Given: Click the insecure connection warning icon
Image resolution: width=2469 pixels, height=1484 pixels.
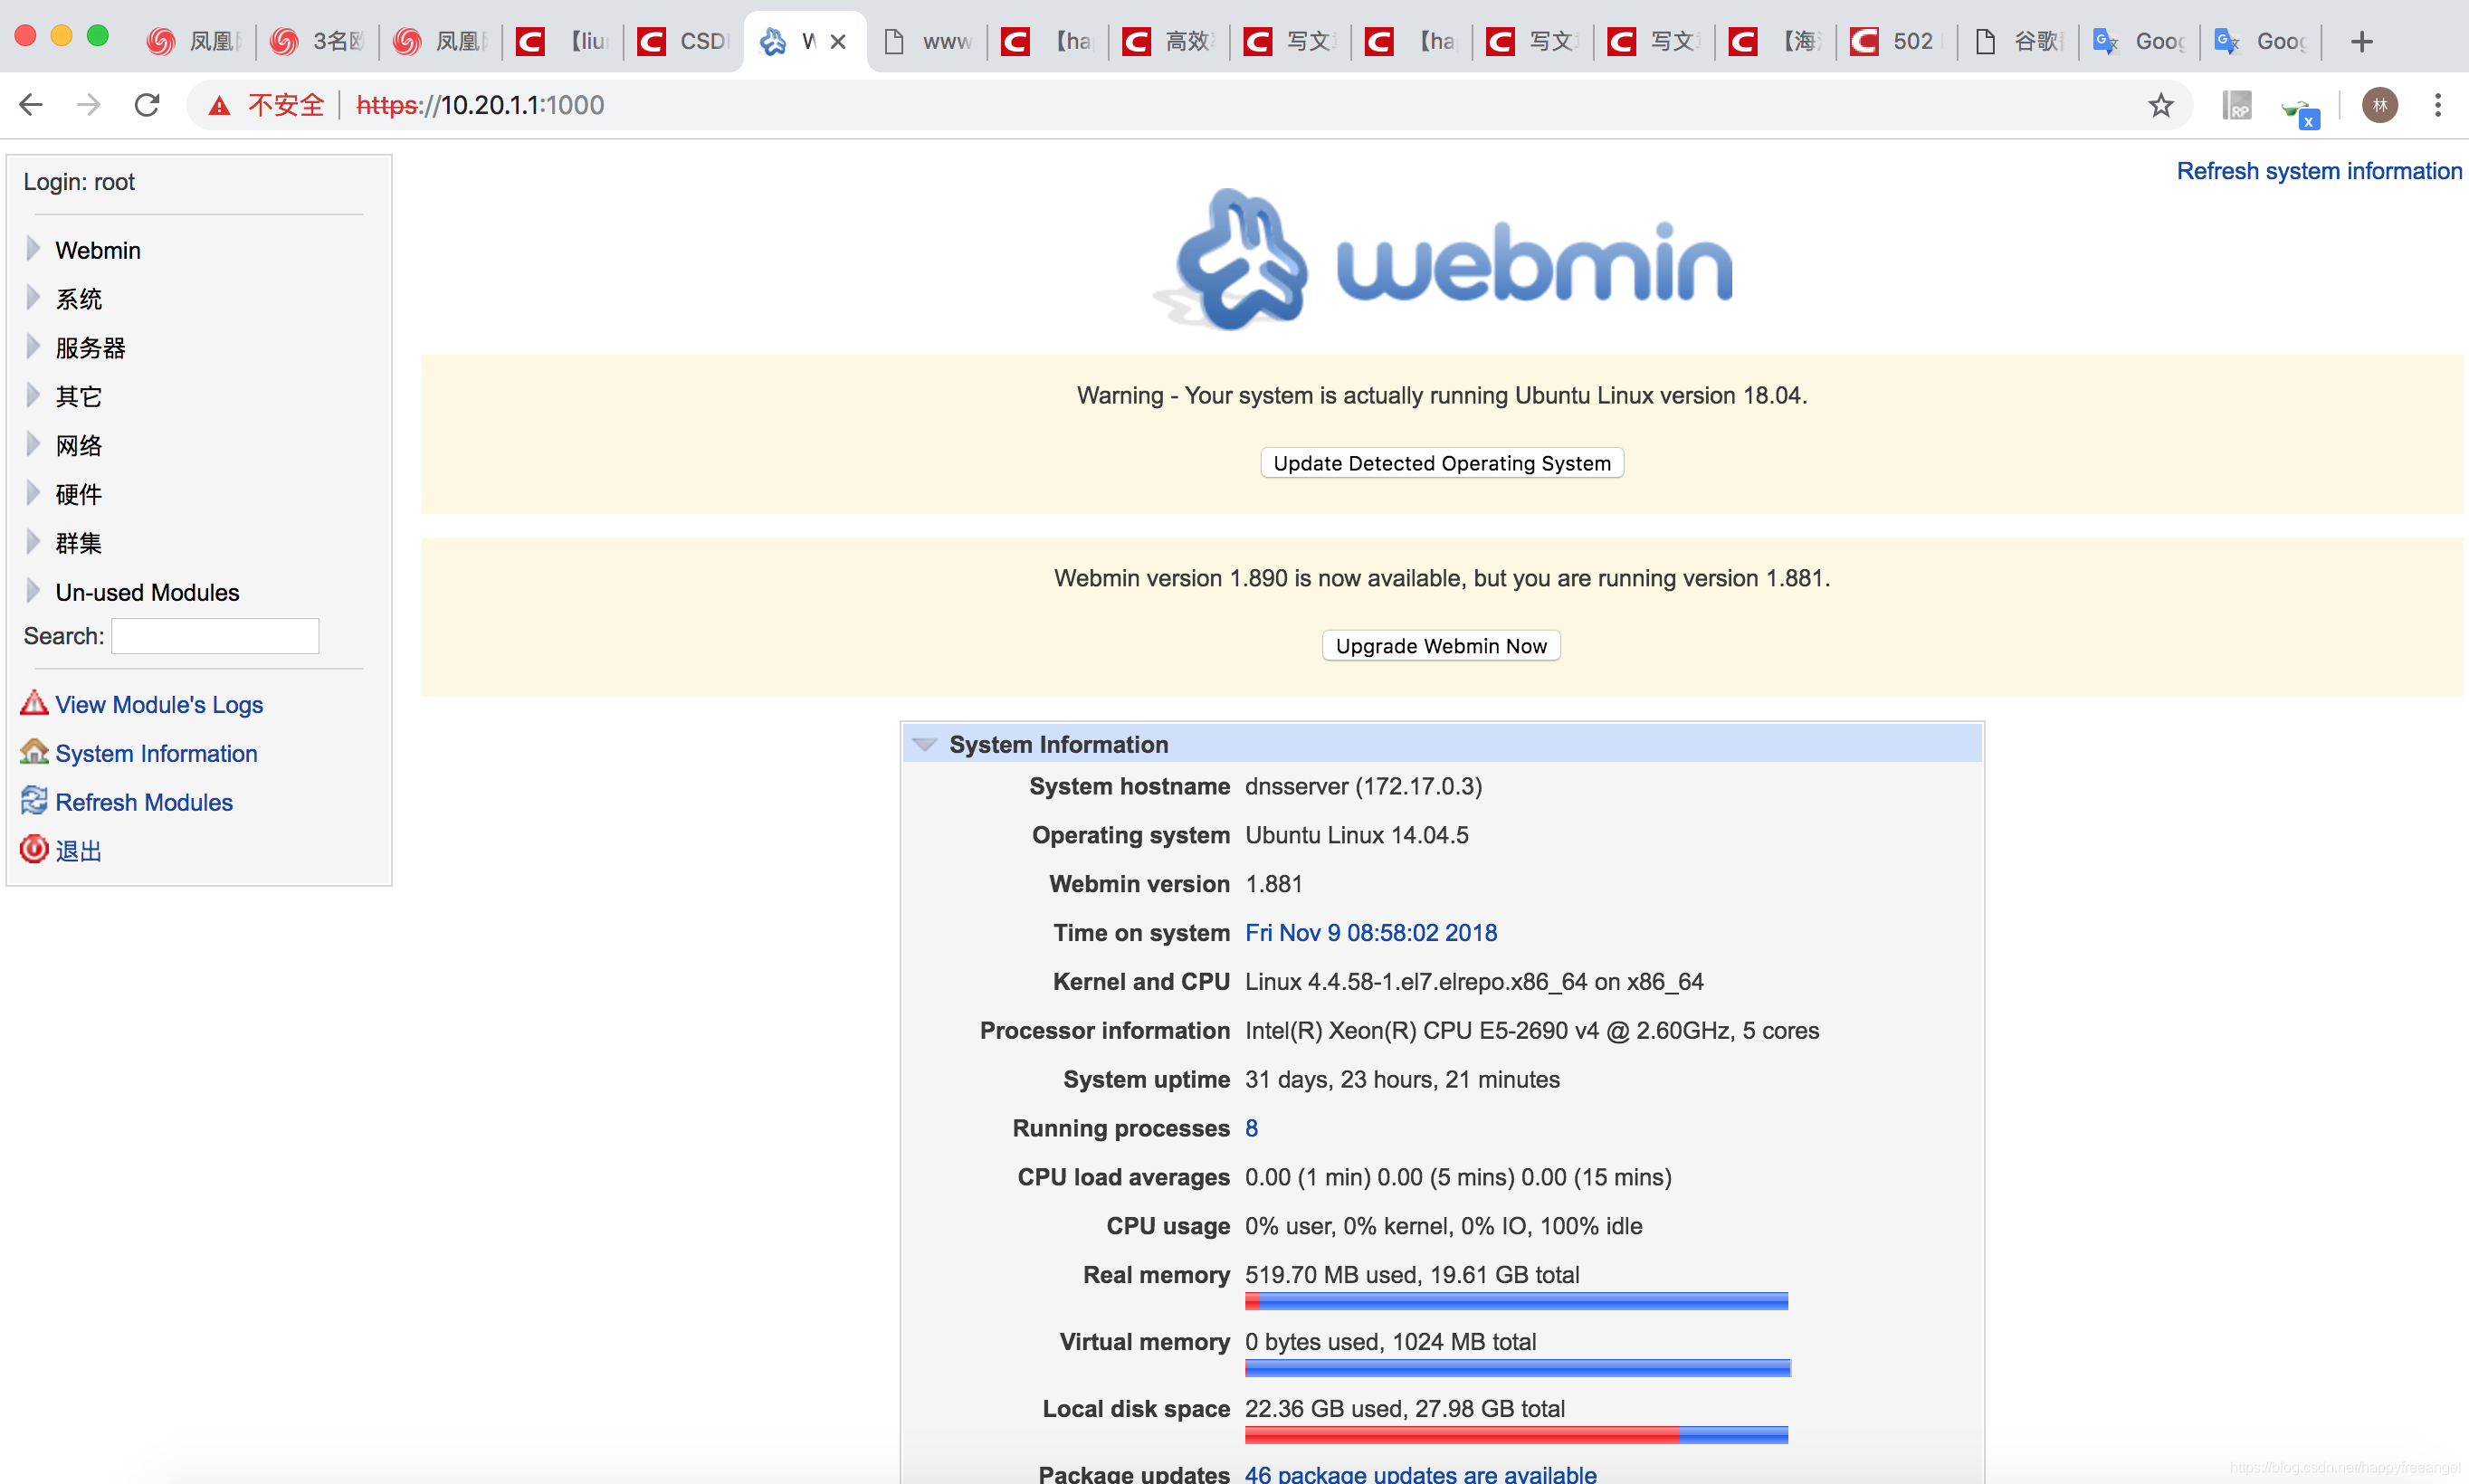Looking at the screenshot, I should pyautogui.click(x=219, y=105).
